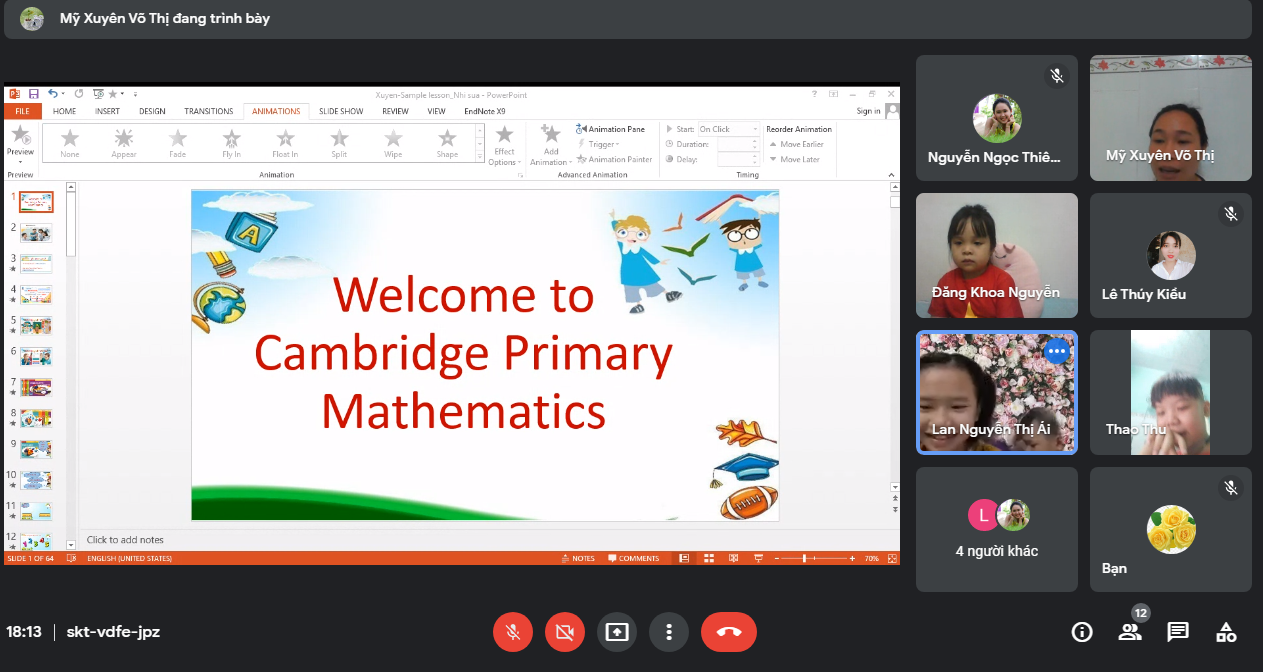This screenshot has width=1263, height=672.
Task: Leave the call with the red hang-up button
Action: pyautogui.click(x=728, y=632)
